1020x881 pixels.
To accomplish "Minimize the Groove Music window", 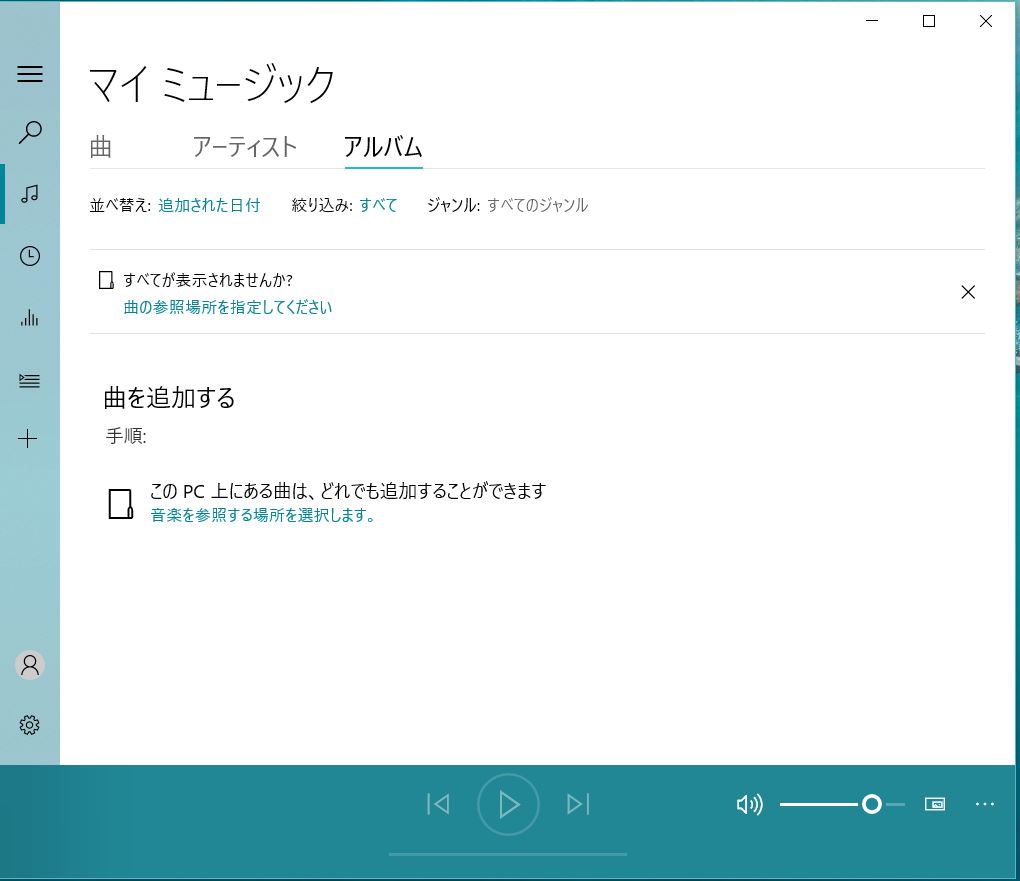I will click(872, 21).
